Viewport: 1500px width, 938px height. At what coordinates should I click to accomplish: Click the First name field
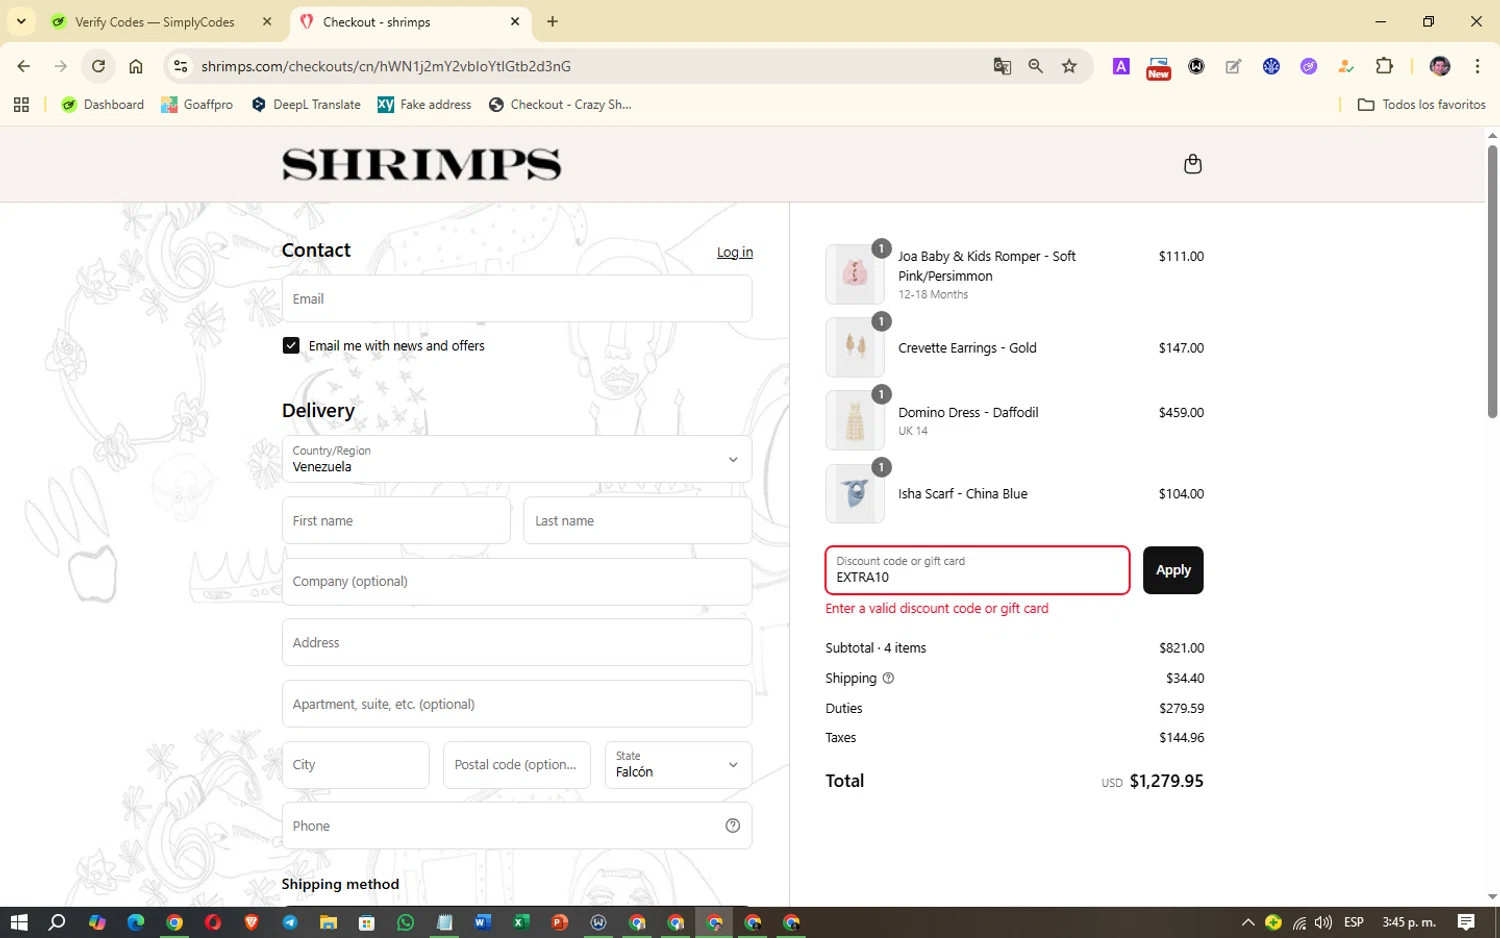point(396,521)
